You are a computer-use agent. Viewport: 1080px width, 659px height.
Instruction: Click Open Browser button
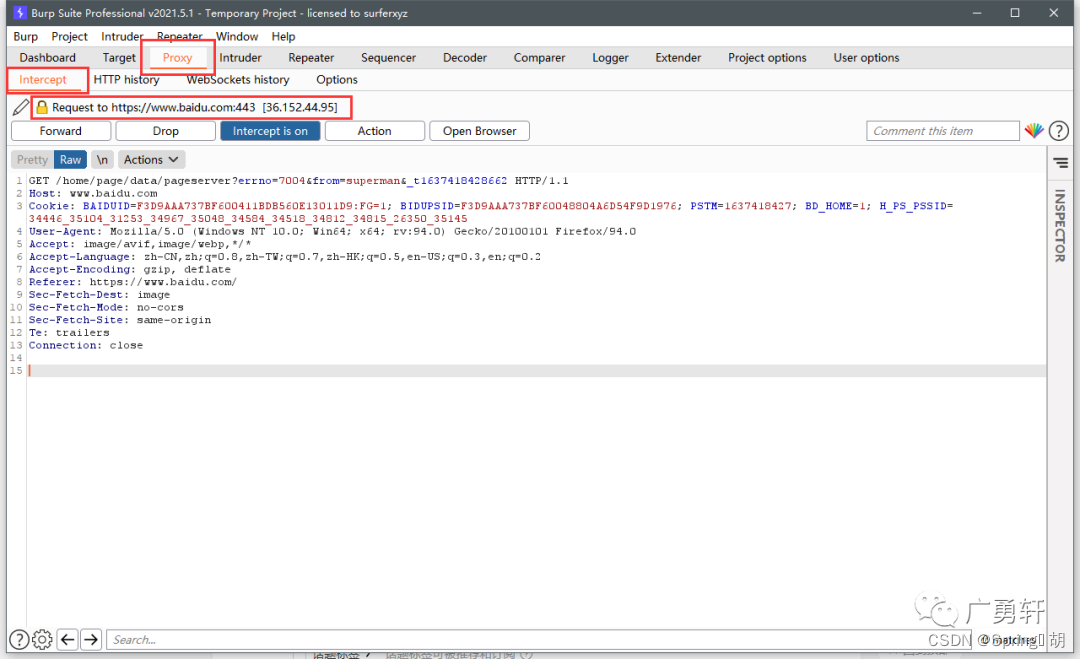click(479, 131)
